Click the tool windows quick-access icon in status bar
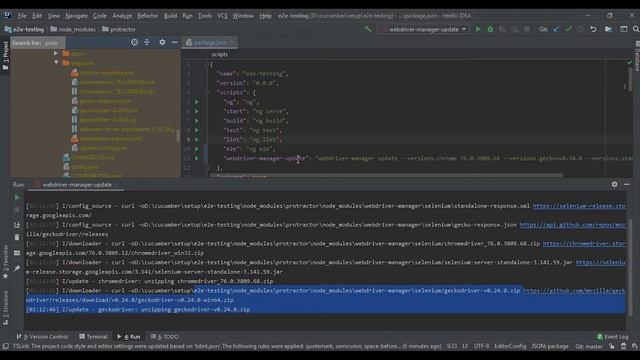 tap(5, 346)
